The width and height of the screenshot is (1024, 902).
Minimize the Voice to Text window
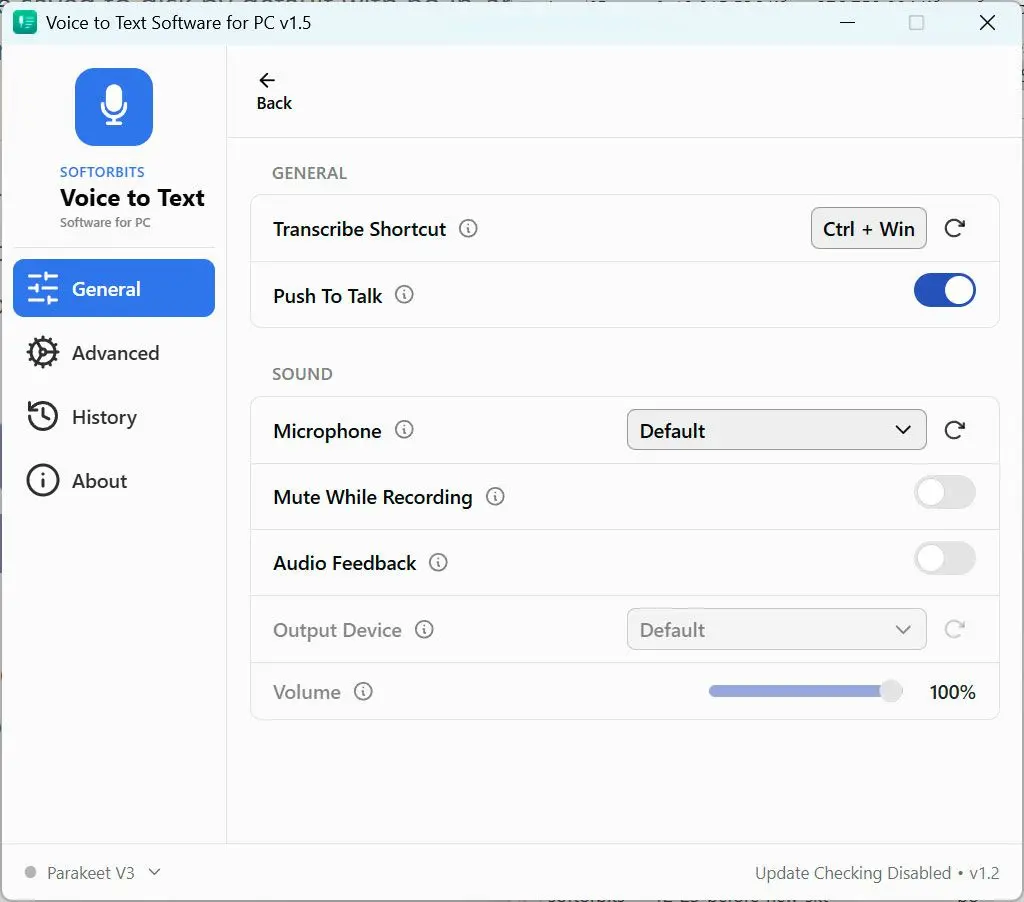[848, 23]
